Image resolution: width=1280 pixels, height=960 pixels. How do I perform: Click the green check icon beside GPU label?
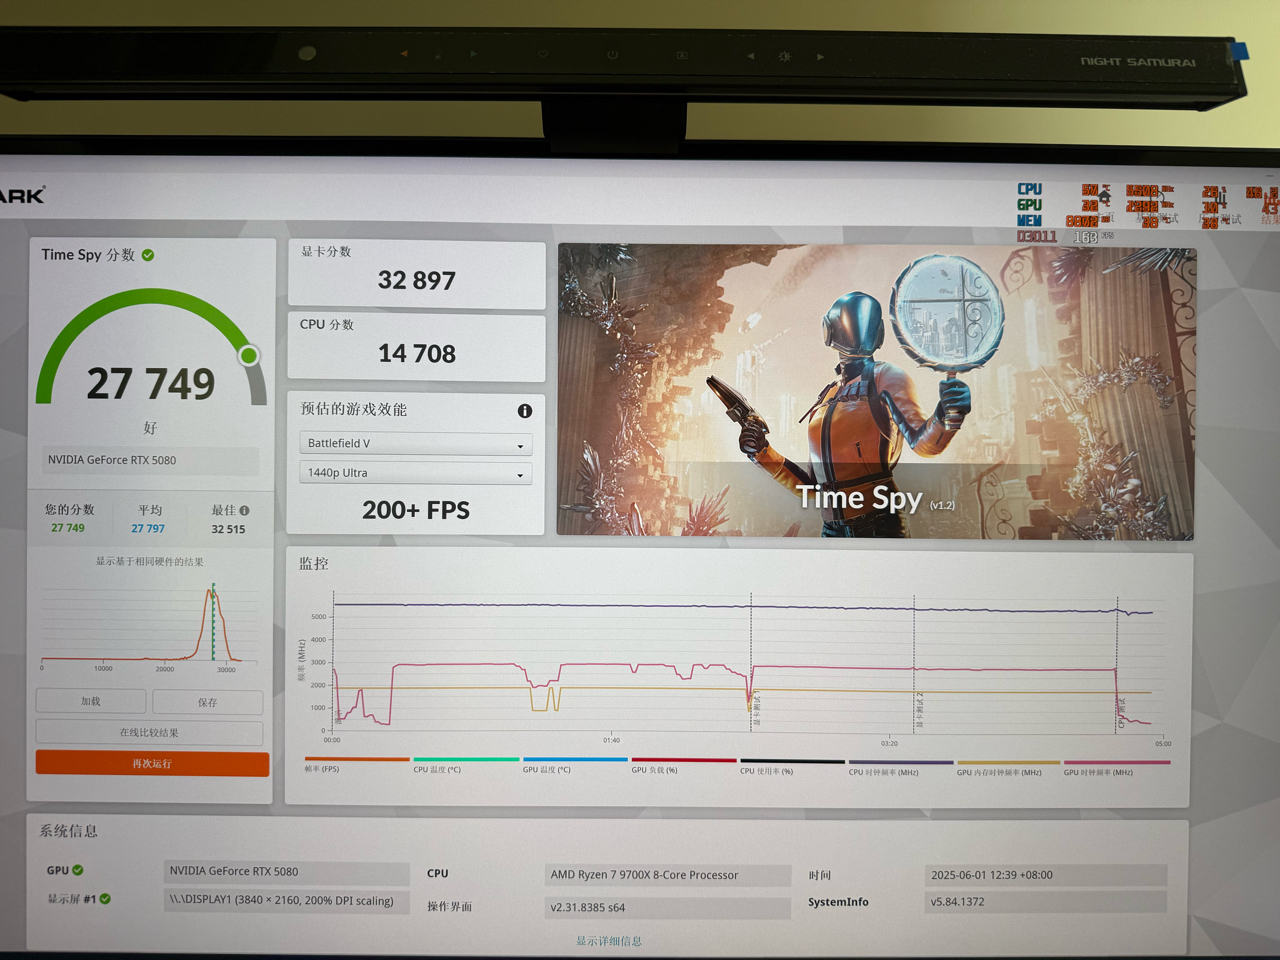click(78, 870)
